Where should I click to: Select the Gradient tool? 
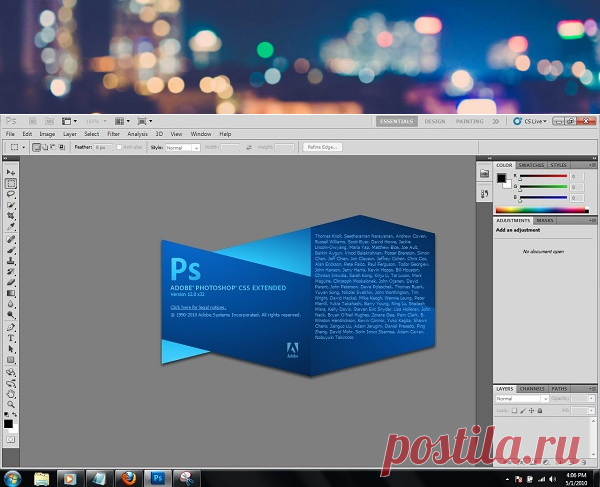tap(11, 293)
